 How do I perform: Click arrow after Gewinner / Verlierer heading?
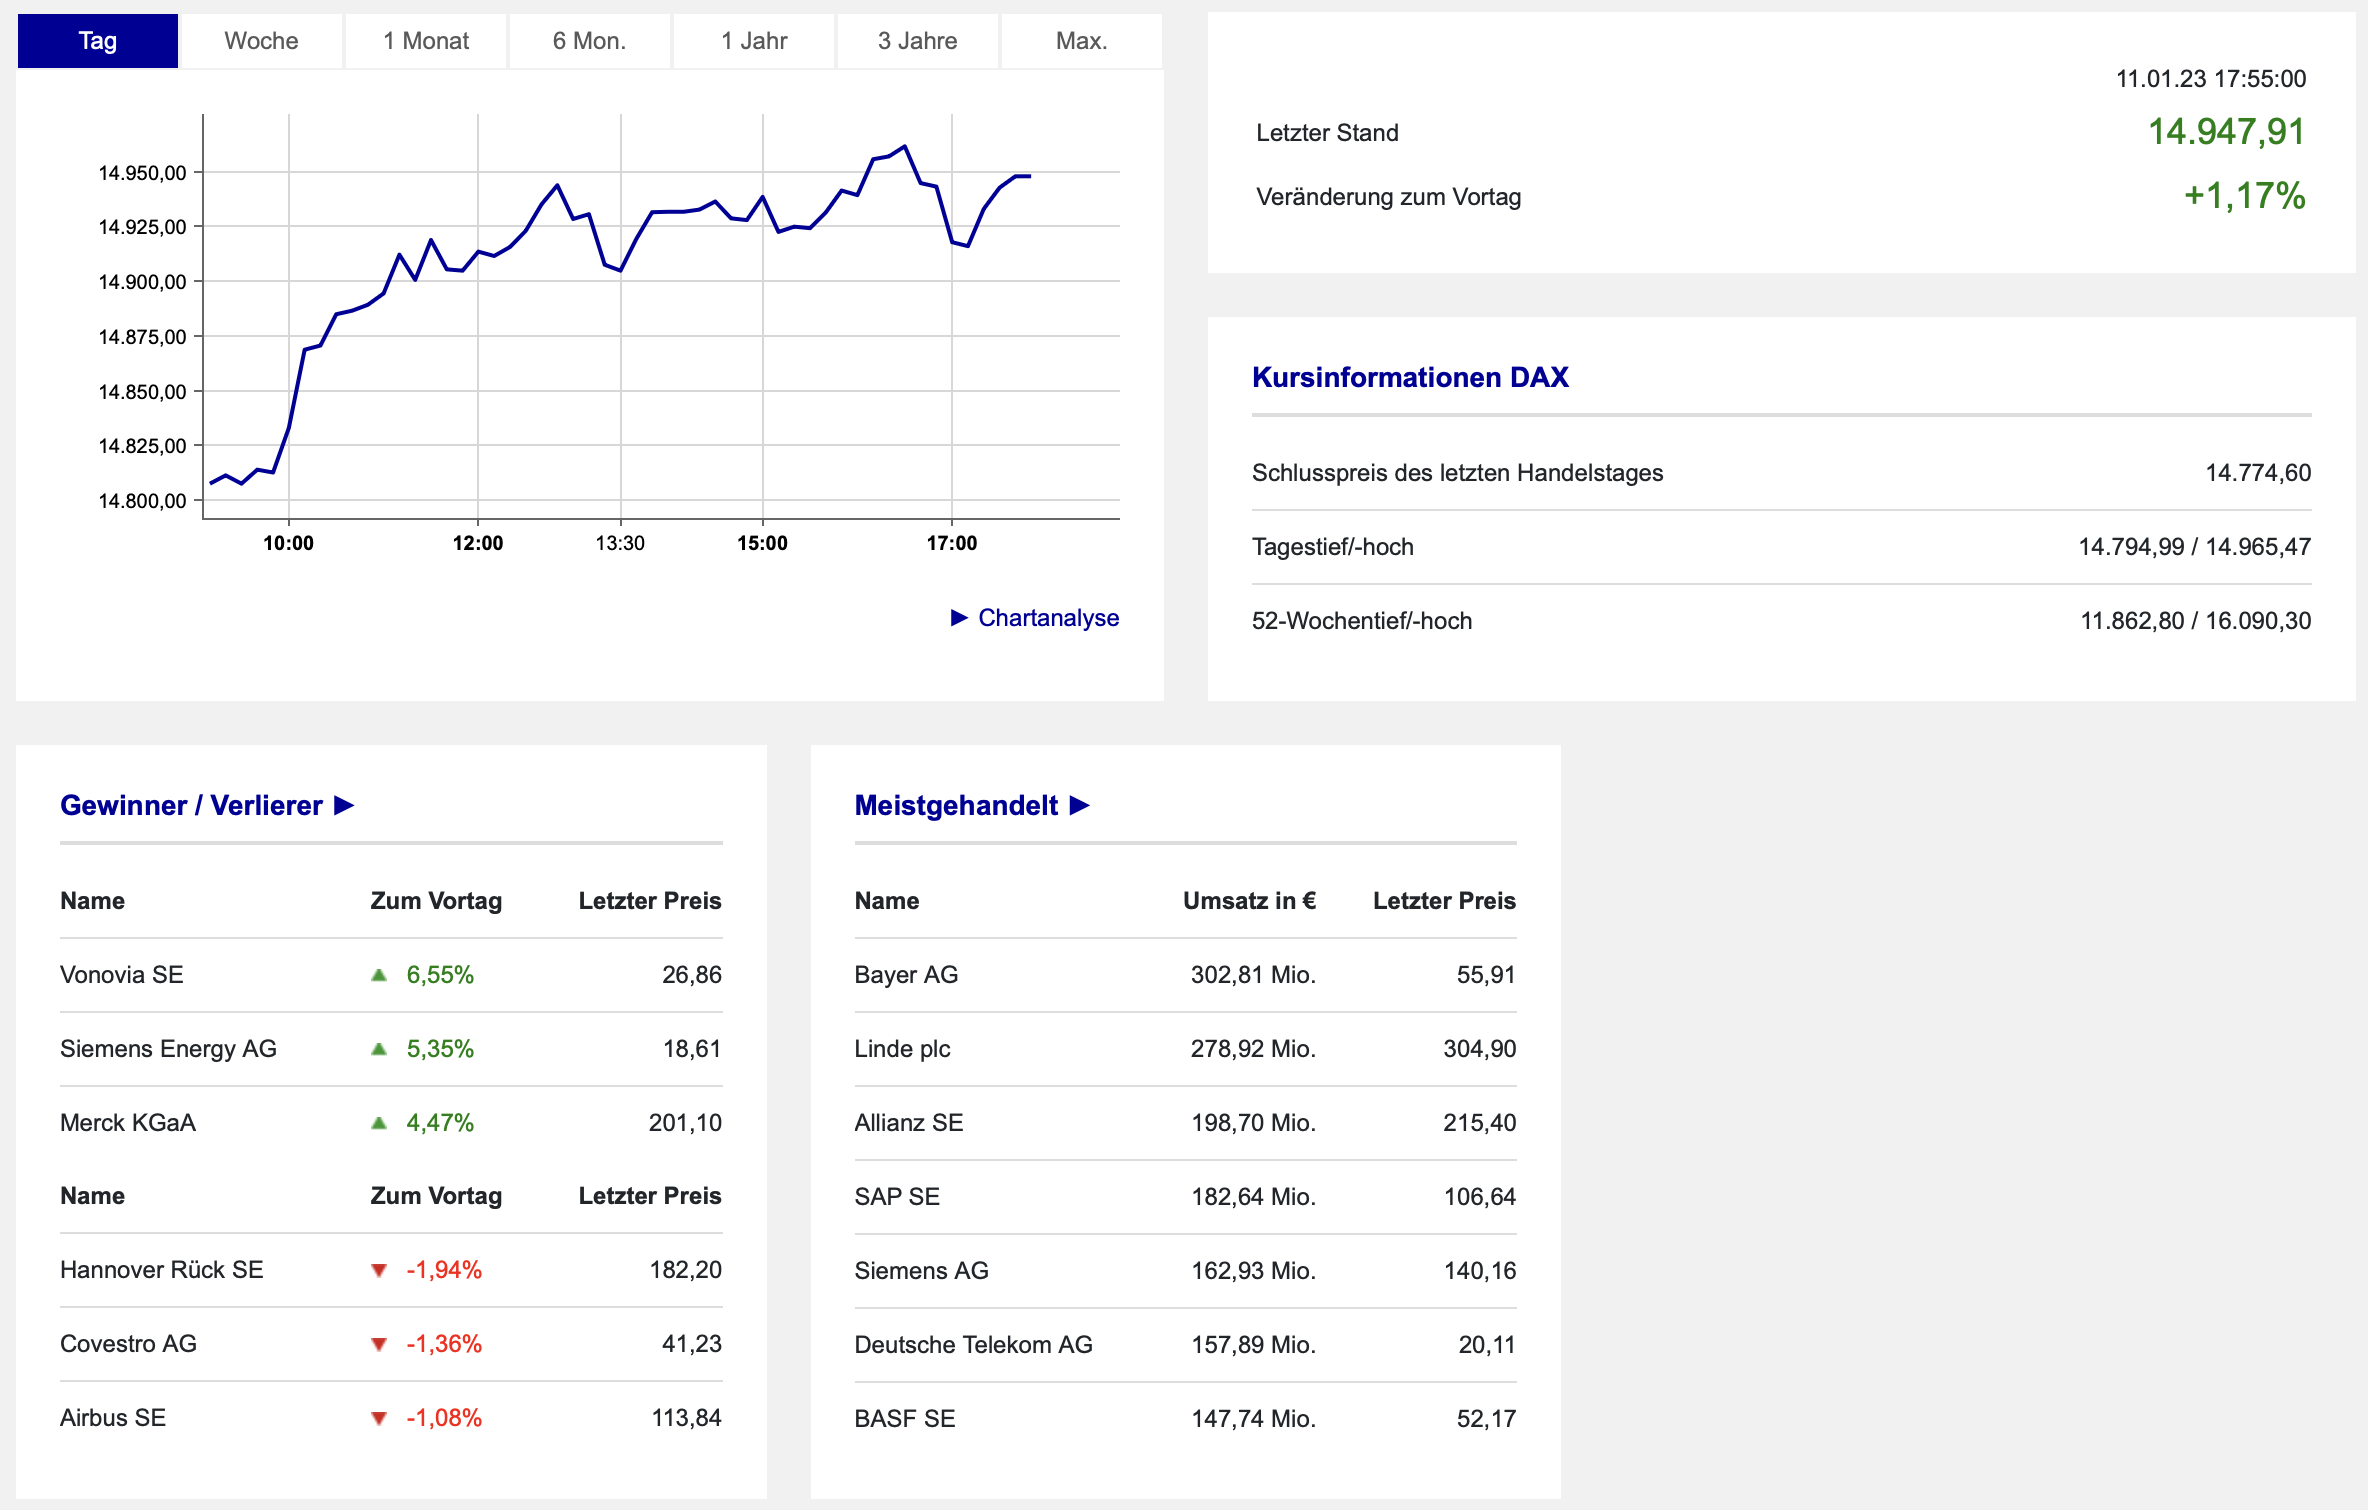344,805
